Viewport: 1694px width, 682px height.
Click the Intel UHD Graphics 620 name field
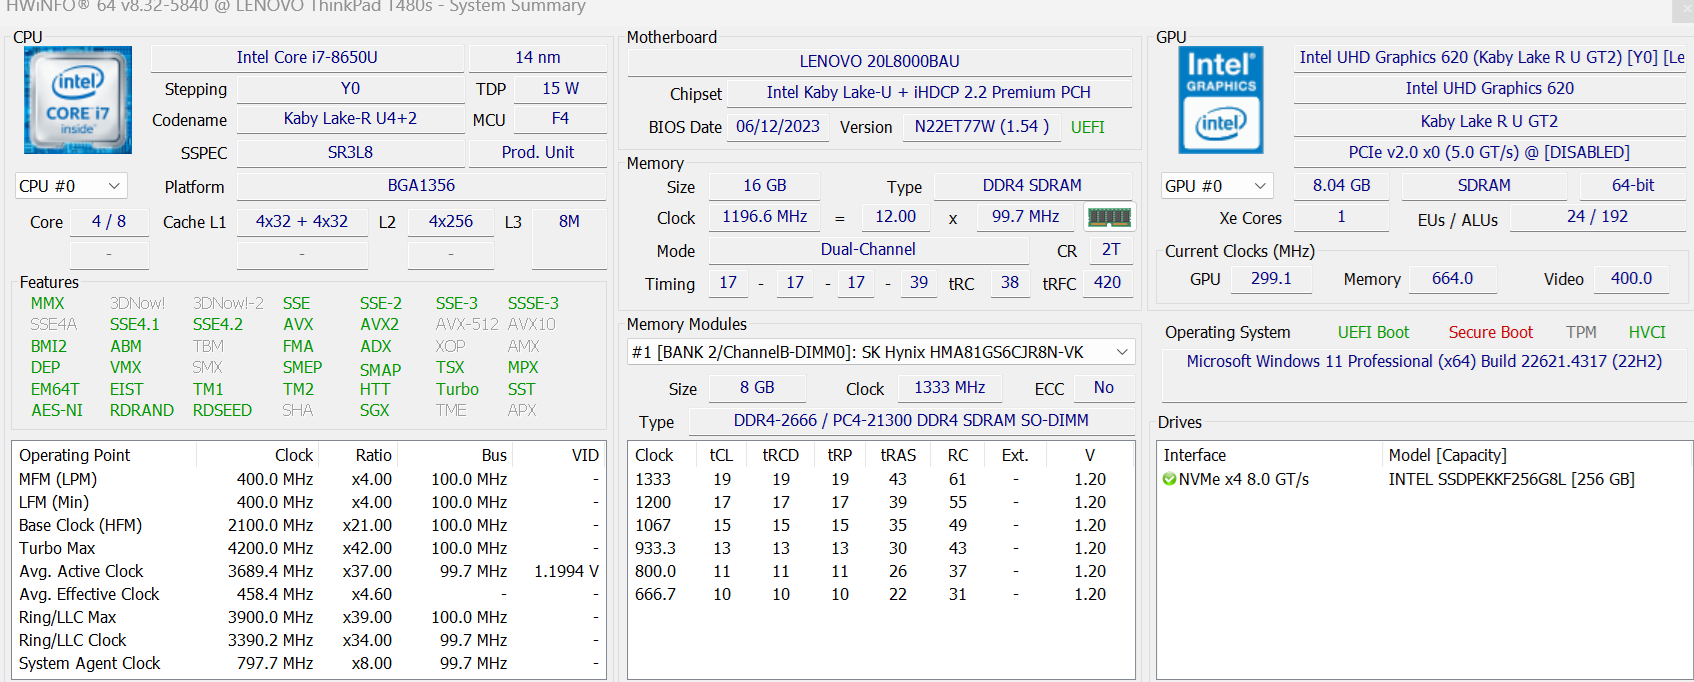1489,89
